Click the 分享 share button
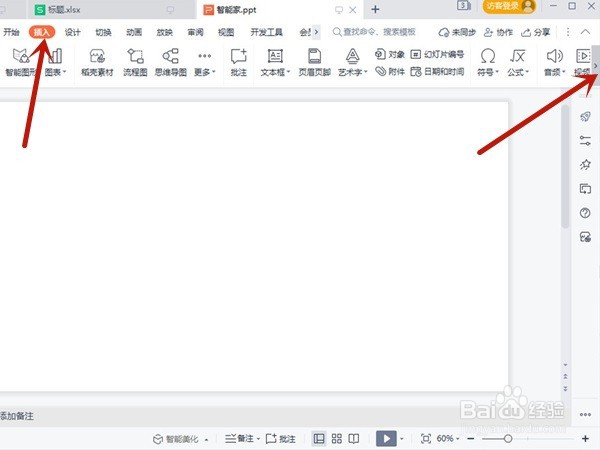Image resolution: width=600 pixels, height=450 pixels. point(536,32)
